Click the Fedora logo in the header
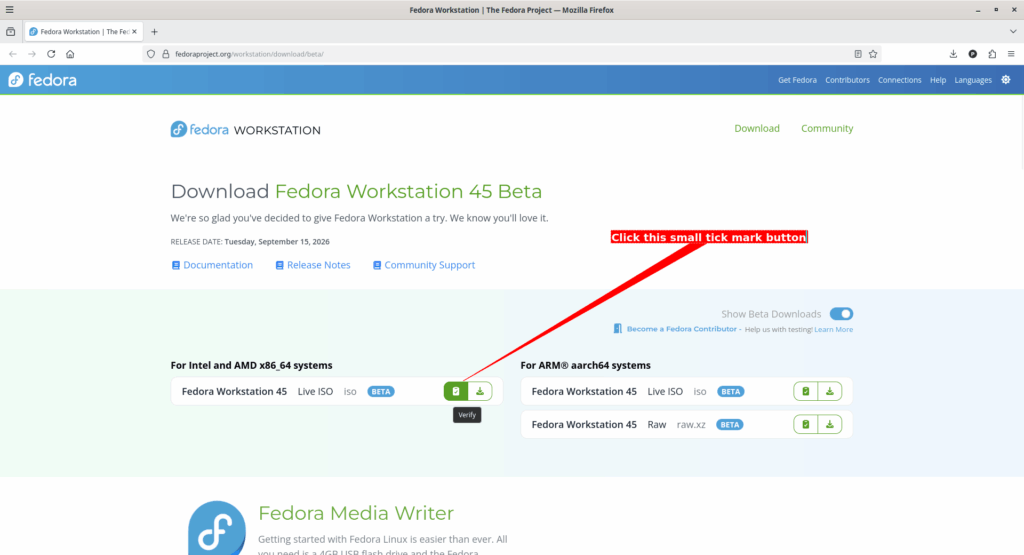This screenshot has width=1024, height=555. coord(42,80)
